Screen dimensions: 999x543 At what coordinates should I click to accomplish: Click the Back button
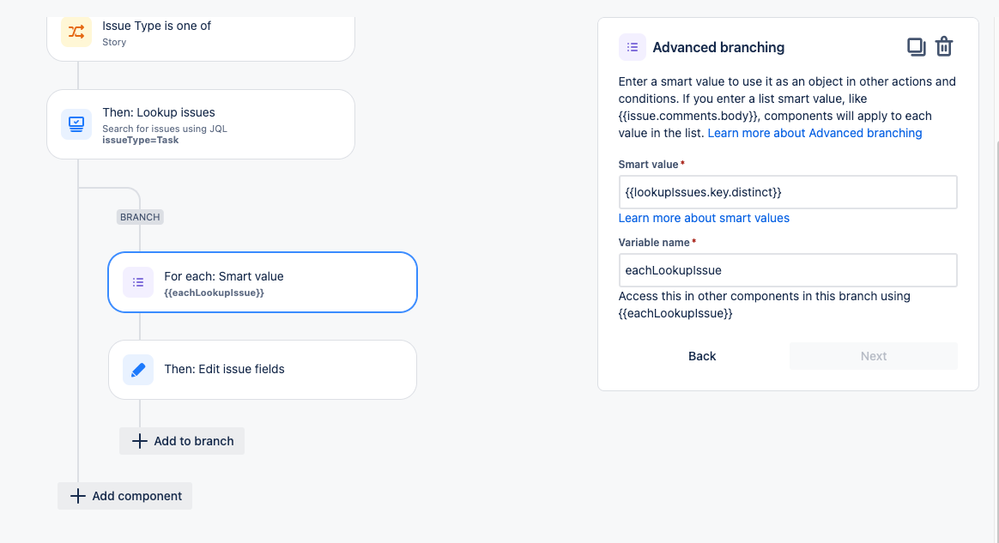702,356
